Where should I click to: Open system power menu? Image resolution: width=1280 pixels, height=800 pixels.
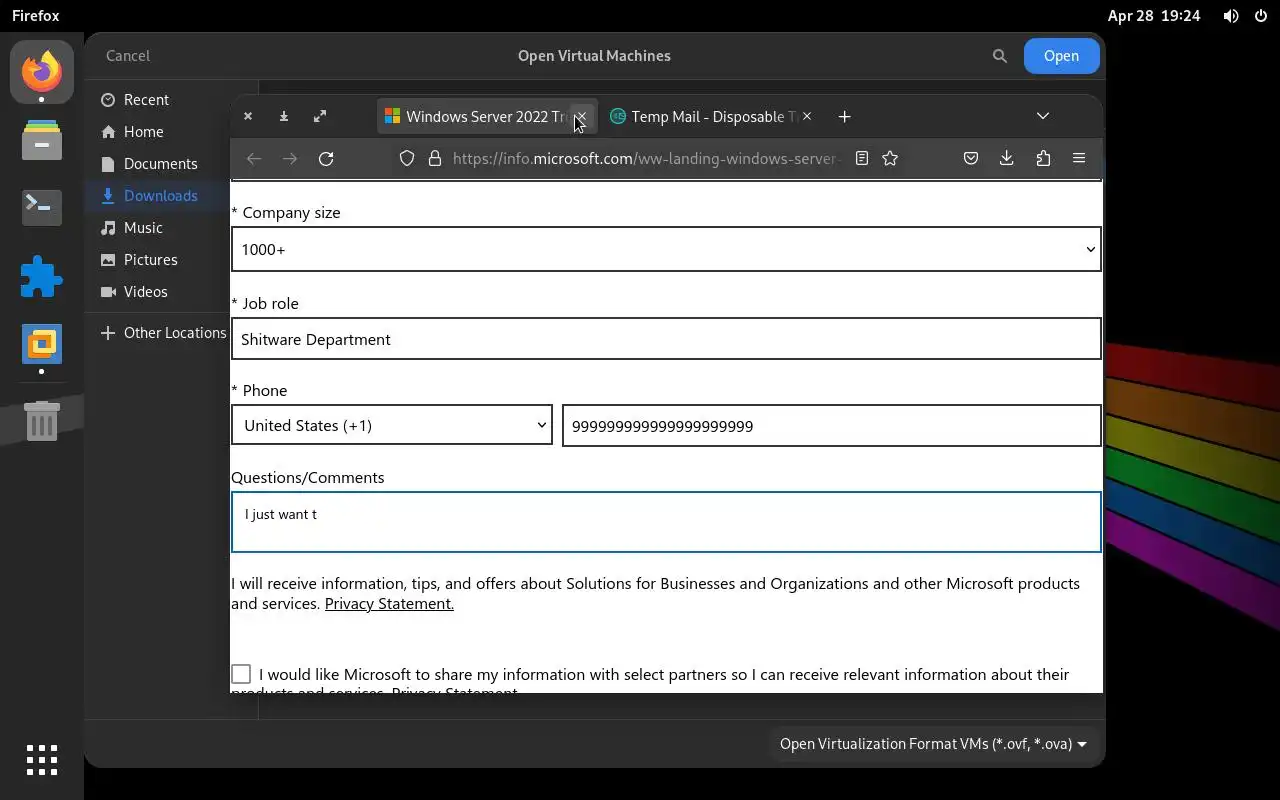click(x=1260, y=16)
